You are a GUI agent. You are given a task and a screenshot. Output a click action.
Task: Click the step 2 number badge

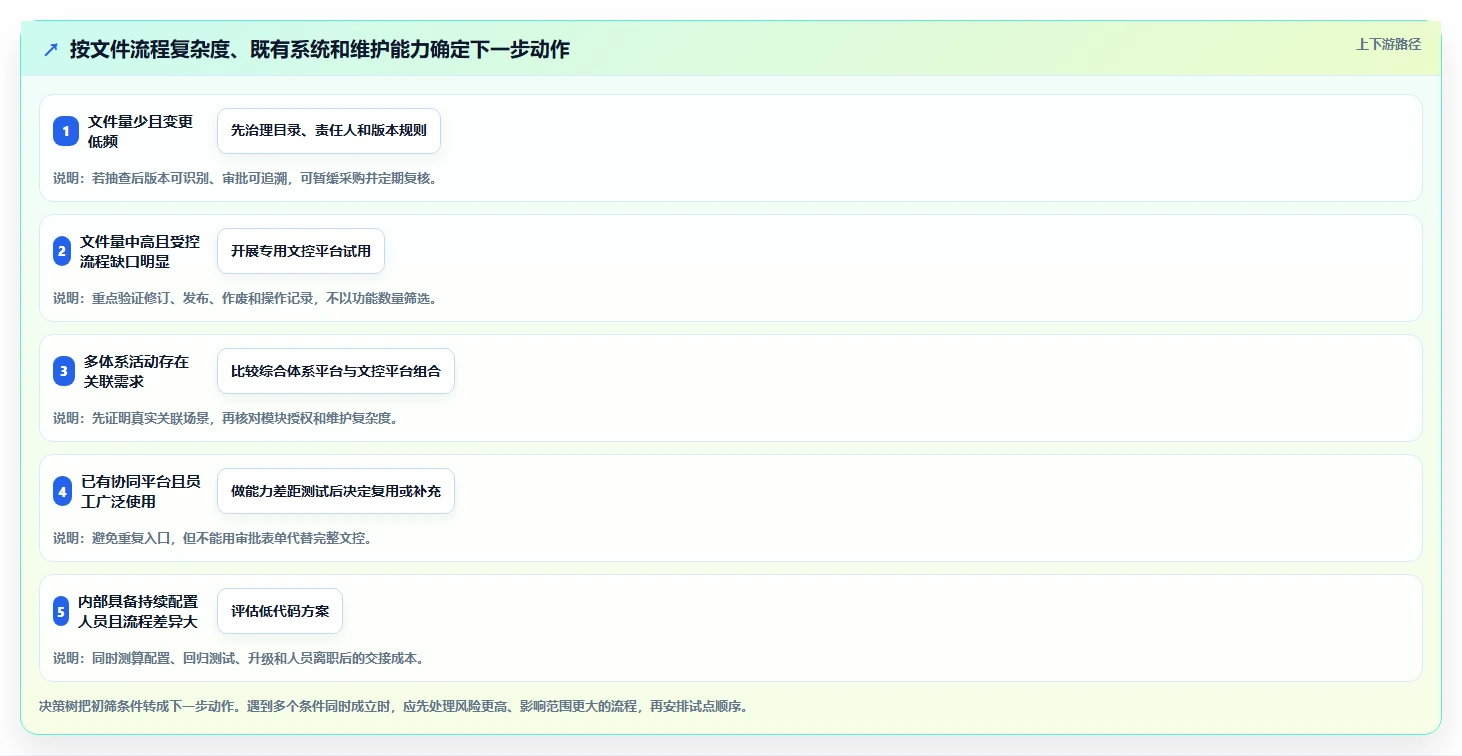62,251
